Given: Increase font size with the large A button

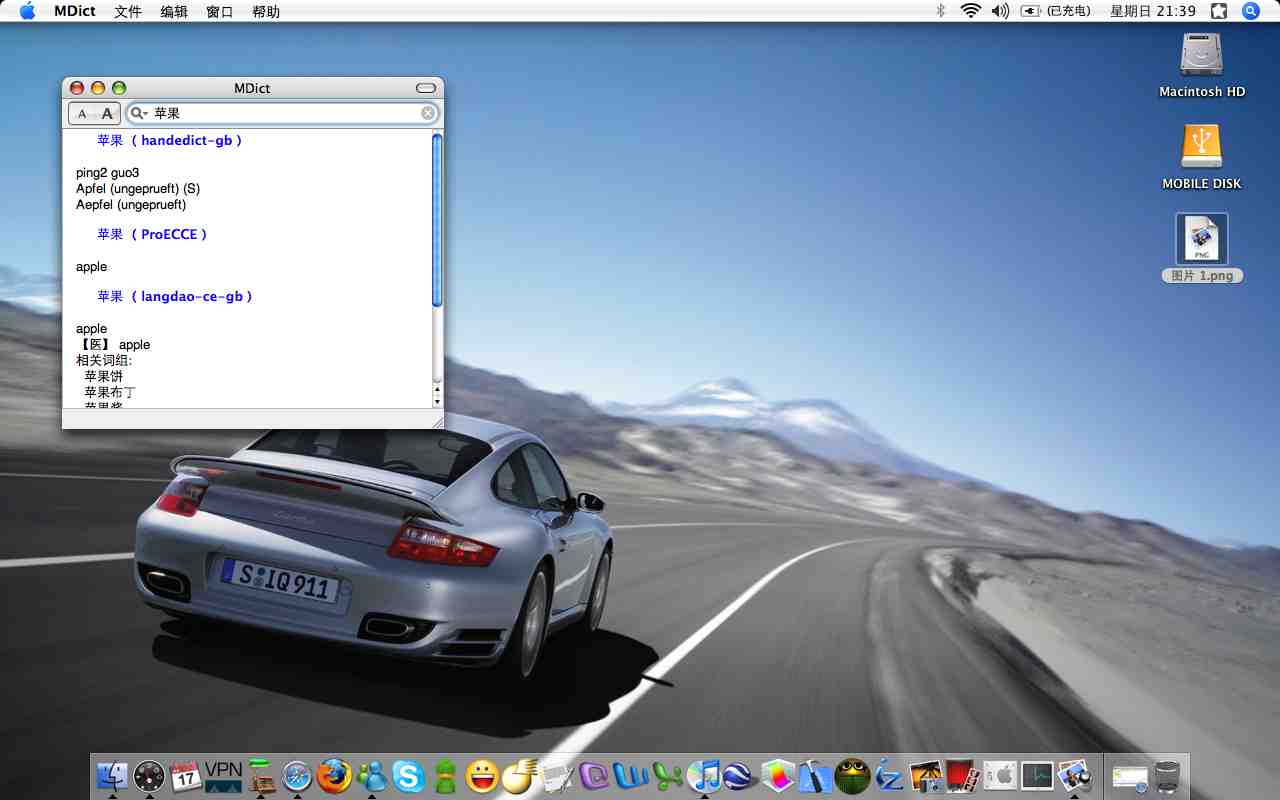Looking at the screenshot, I should (x=107, y=114).
